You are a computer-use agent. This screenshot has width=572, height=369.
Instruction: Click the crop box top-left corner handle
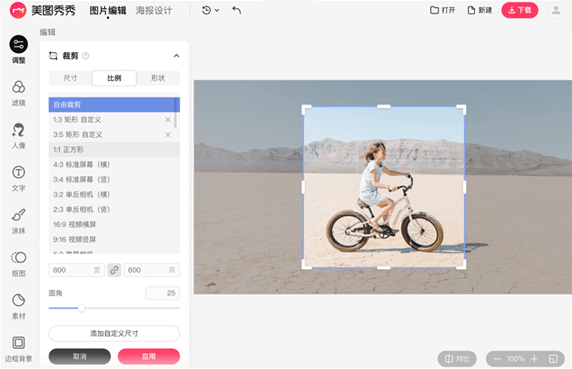pyautogui.click(x=306, y=109)
